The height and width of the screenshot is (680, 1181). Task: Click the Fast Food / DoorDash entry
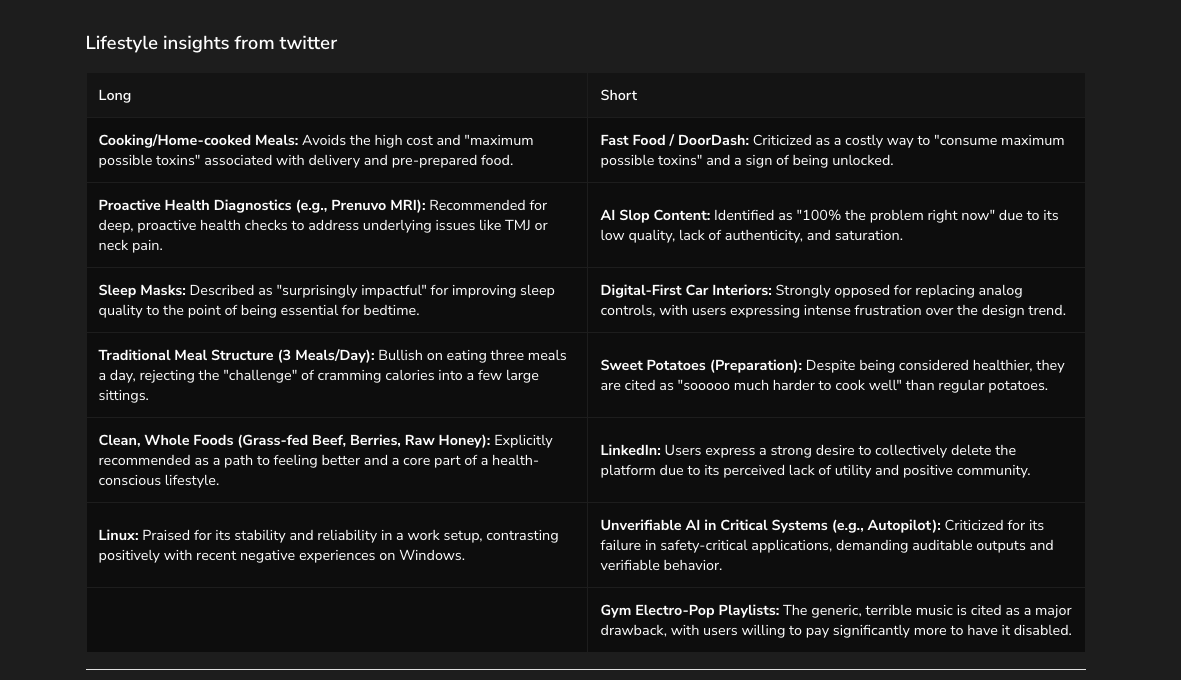point(674,140)
